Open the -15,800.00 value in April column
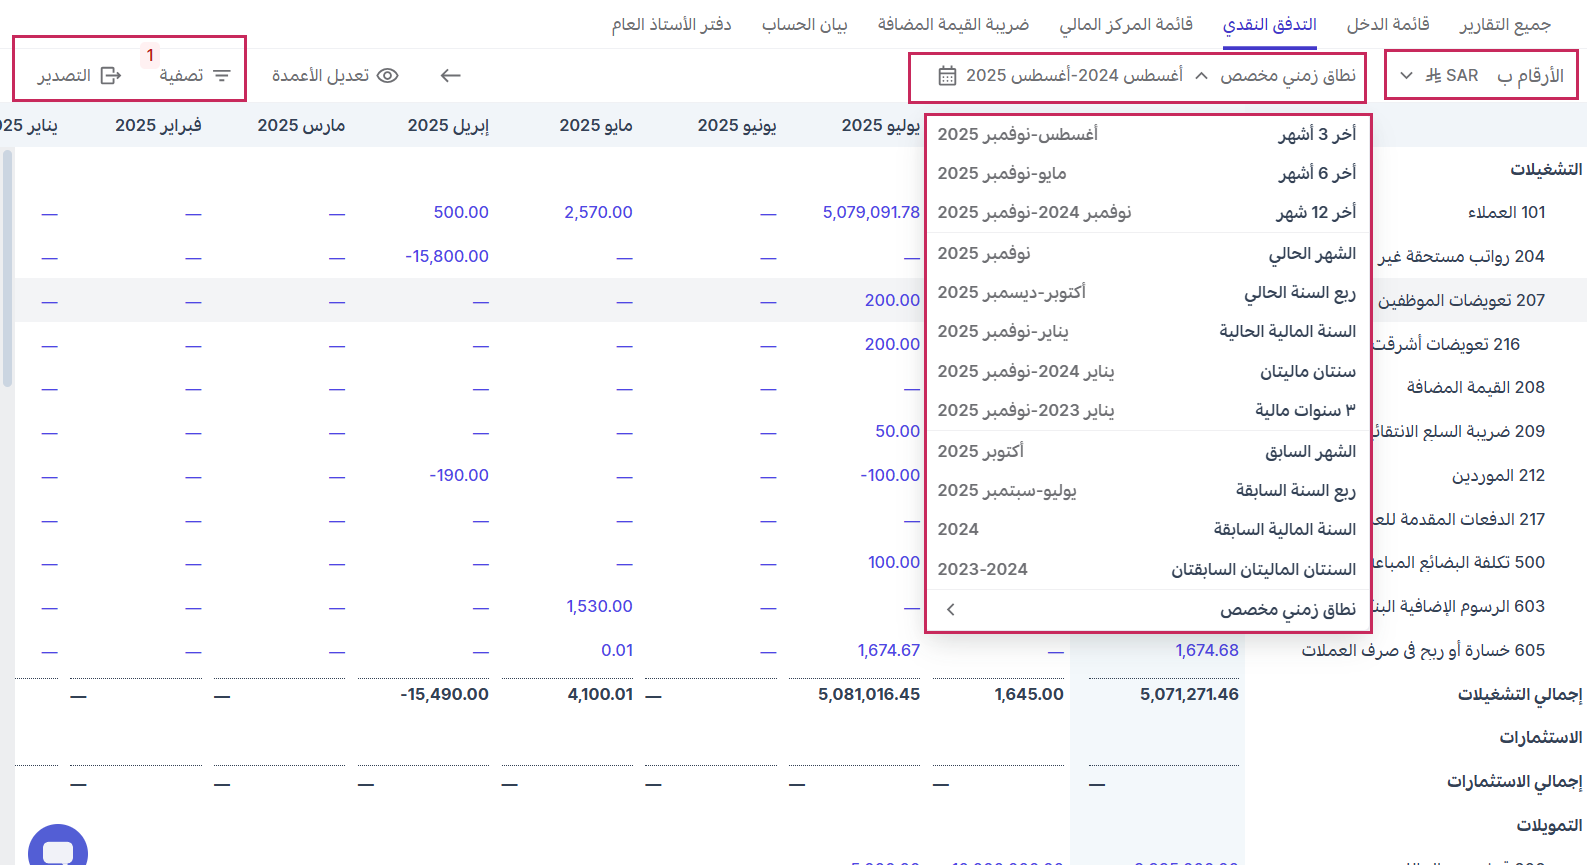The width and height of the screenshot is (1587, 865). click(x=446, y=256)
